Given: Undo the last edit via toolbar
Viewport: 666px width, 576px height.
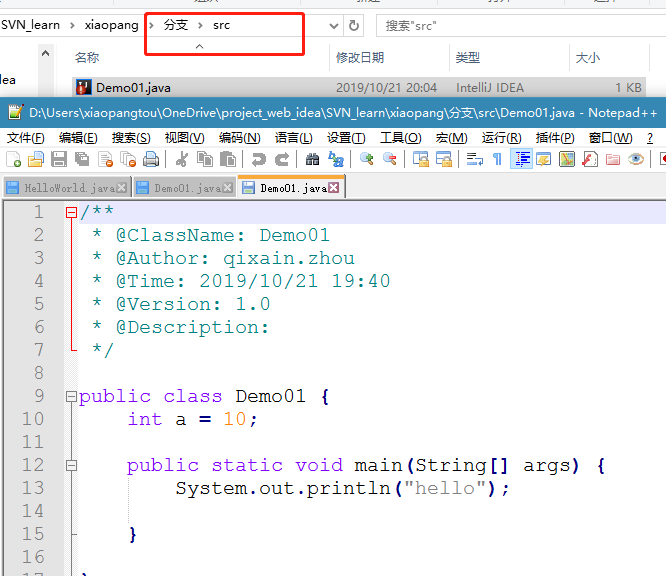Looking at the screenshot, I should coord(258,160).
